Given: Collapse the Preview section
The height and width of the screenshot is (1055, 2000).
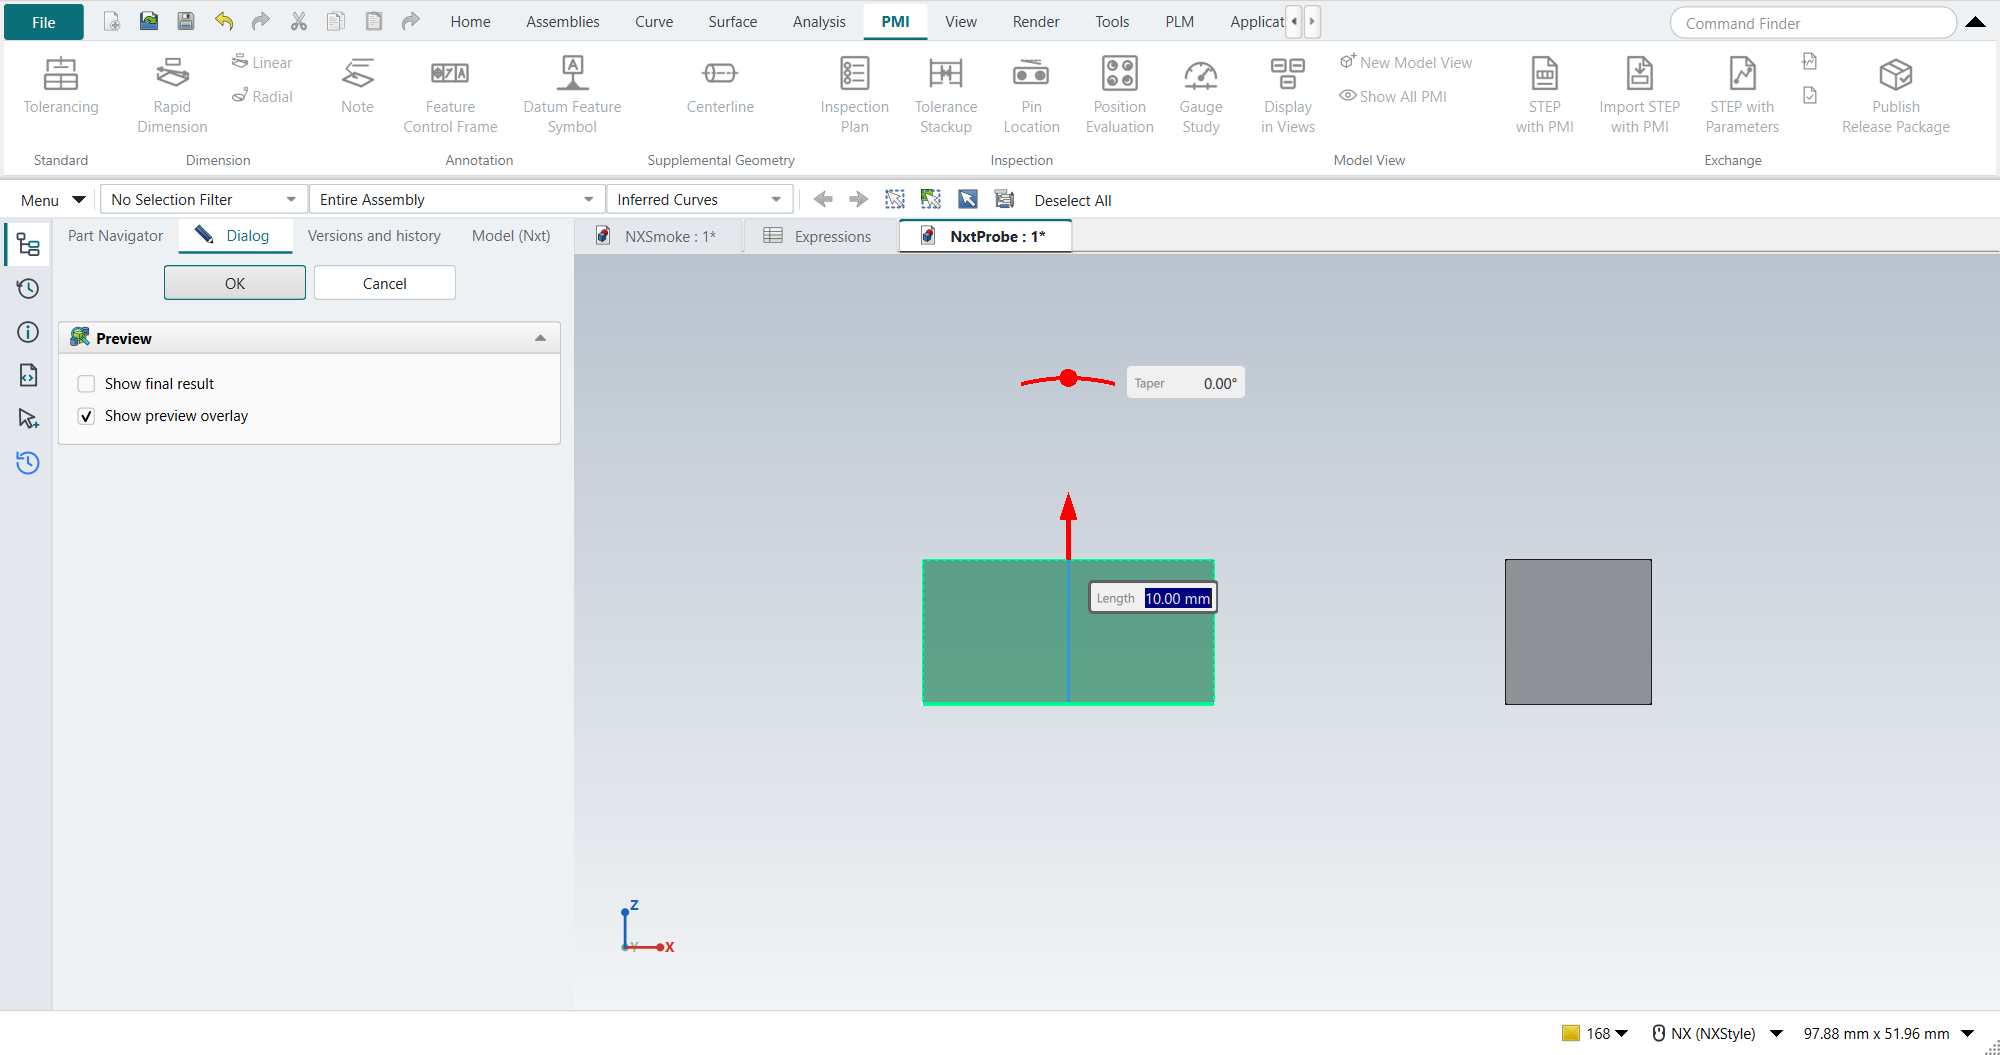Looking at the screenshot, I should coord(540,338).
